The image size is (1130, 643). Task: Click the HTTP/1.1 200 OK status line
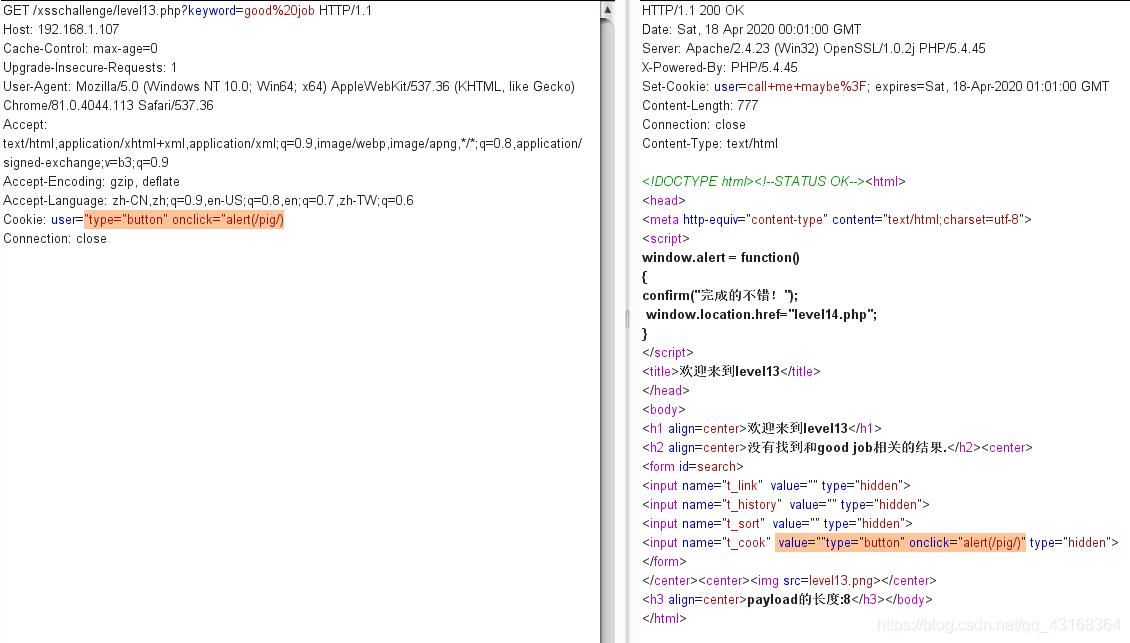(693, 11)
